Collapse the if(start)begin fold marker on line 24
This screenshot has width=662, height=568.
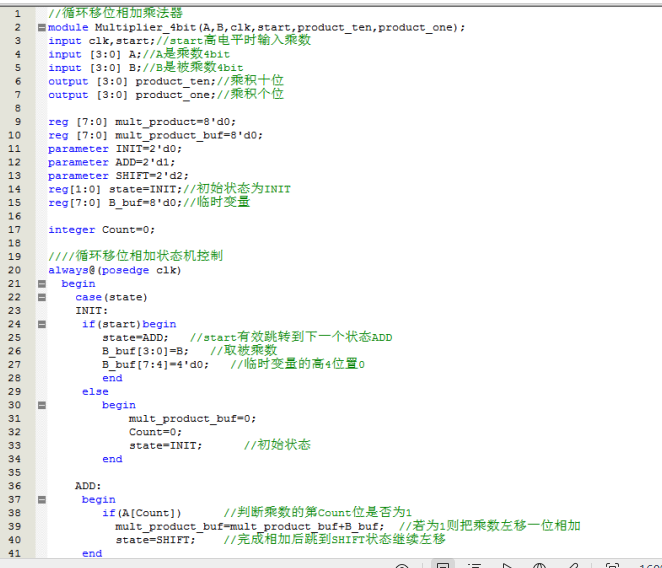[42, 324]
